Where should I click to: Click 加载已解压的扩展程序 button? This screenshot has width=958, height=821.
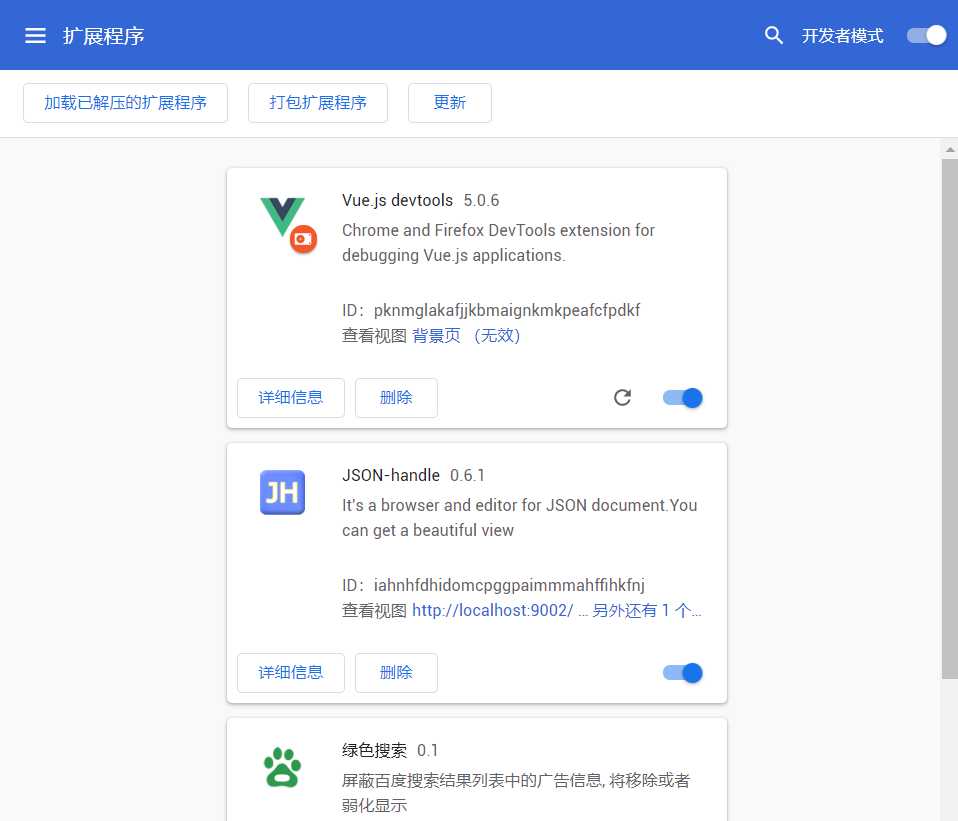tap(125, 103)
